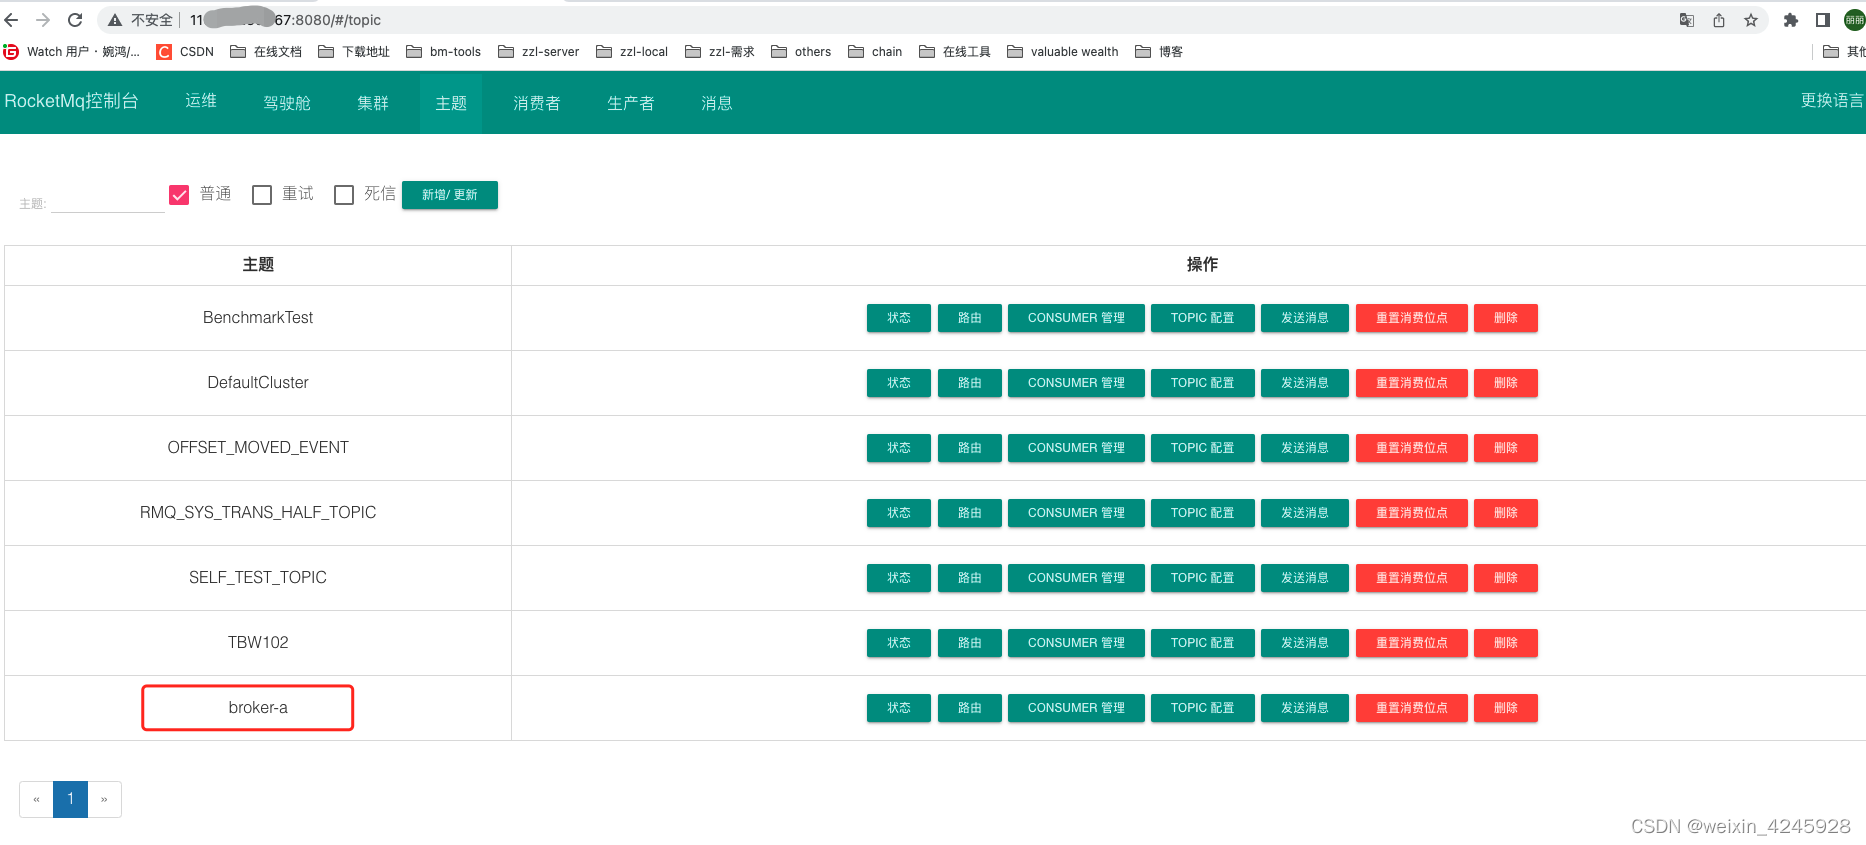Switch to the 消费者 tab

tap(537, 102)
